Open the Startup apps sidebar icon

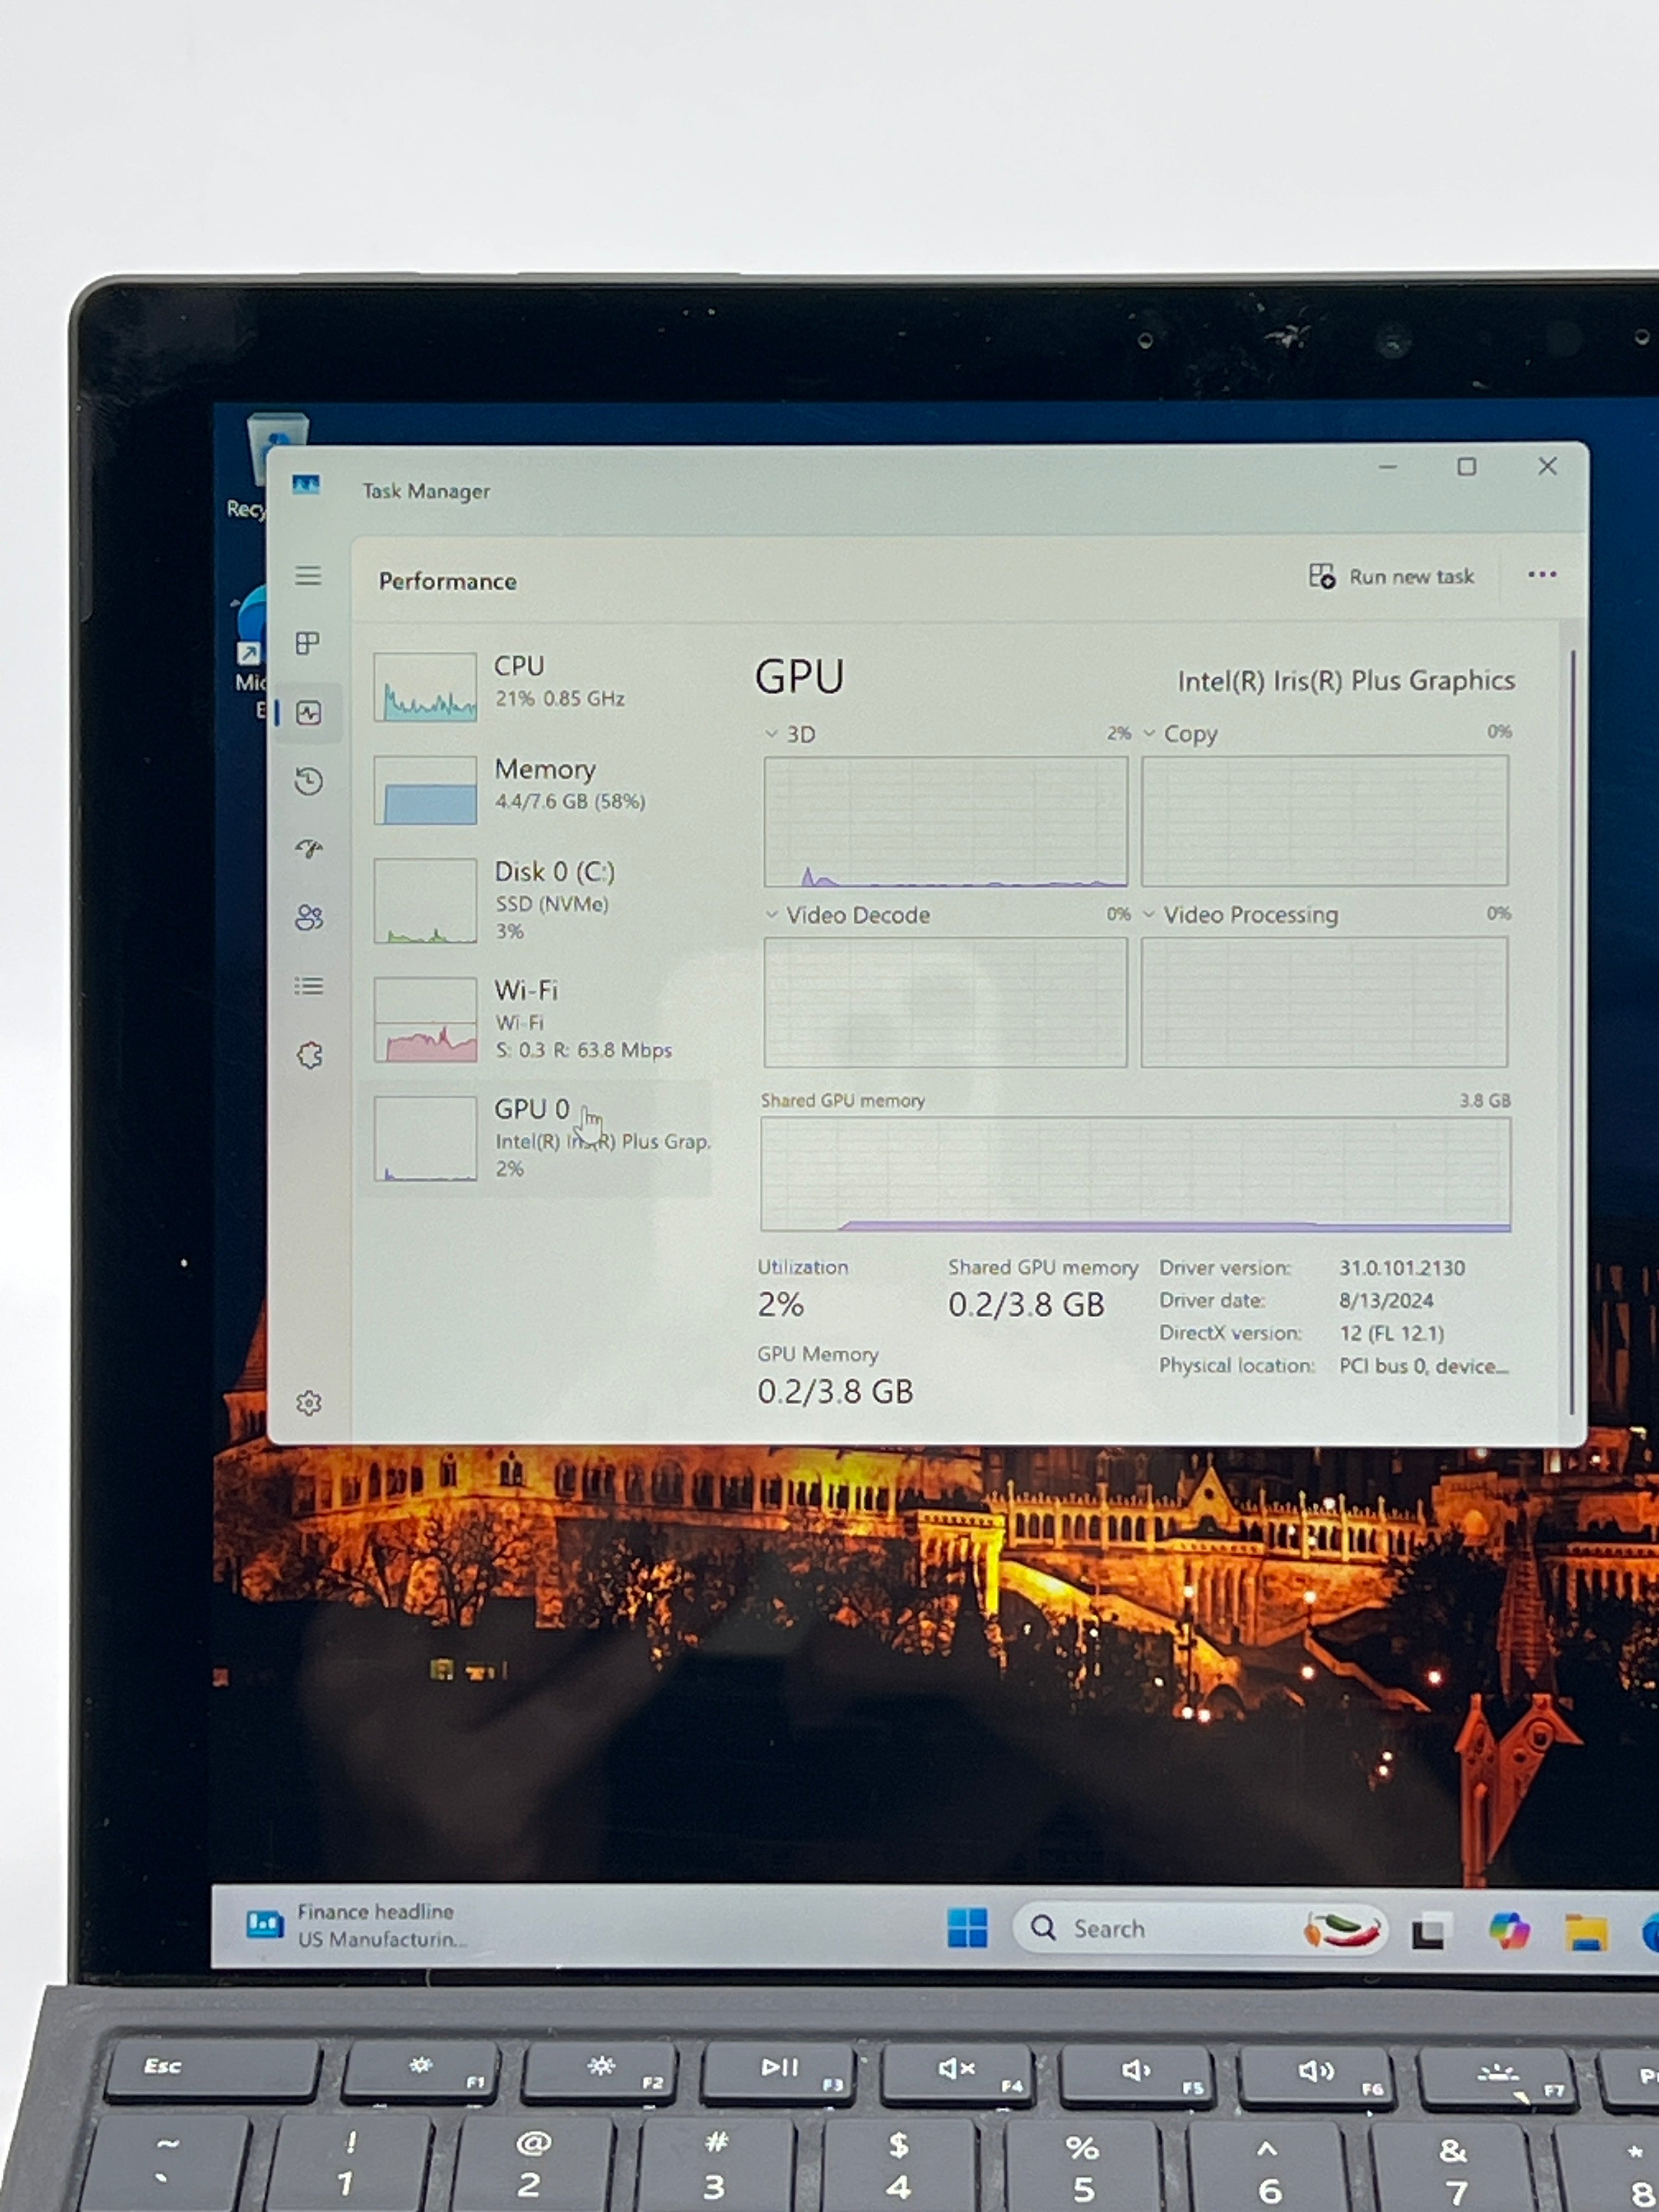[x=309, y=849]
